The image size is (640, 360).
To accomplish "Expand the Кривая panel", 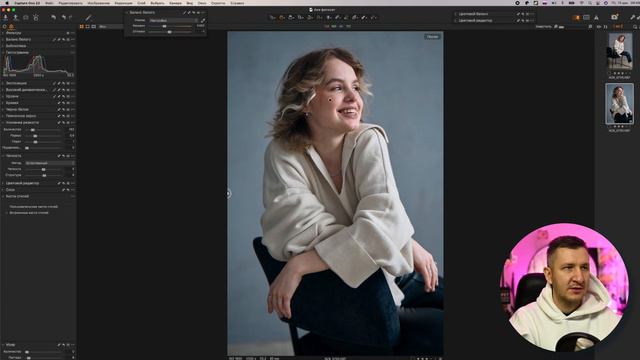I will pos(3,103).
